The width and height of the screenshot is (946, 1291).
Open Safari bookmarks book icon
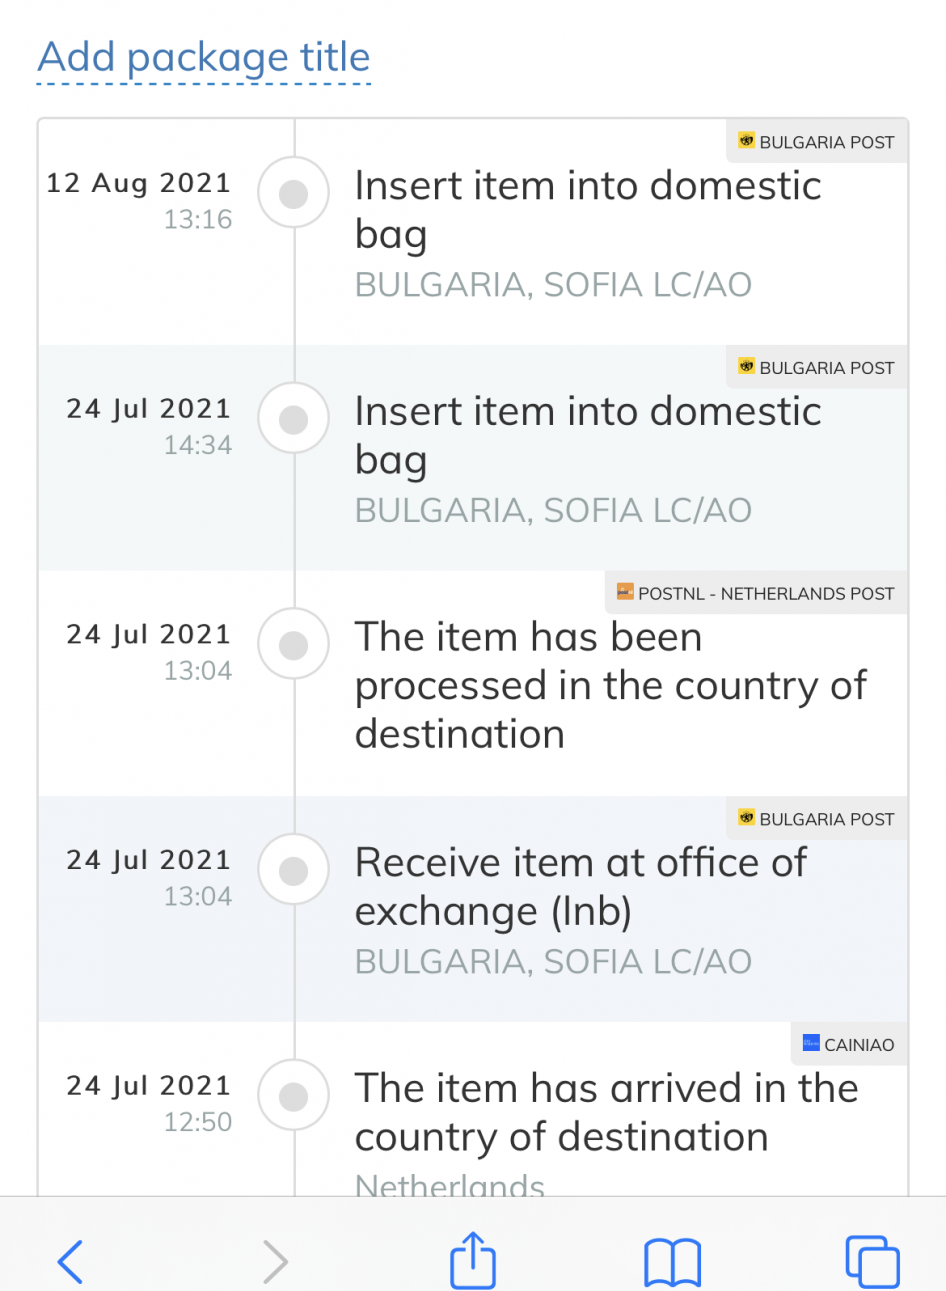click(x=672, y=1261)
